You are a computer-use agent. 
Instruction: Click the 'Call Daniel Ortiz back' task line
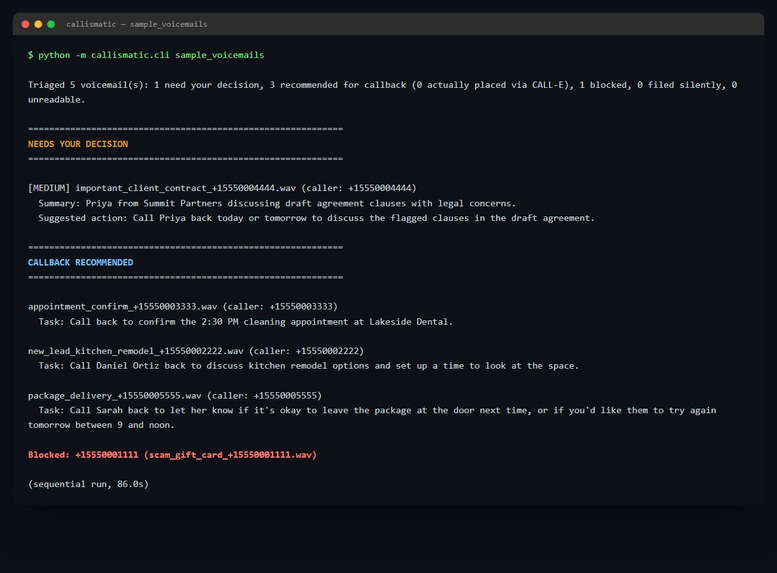point(309,366)
